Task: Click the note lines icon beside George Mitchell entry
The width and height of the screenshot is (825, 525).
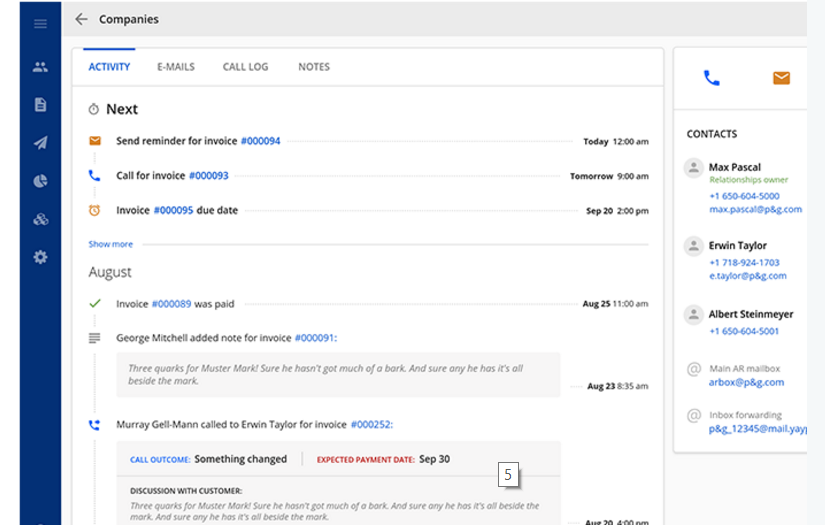Action: [x=94, y=338]
